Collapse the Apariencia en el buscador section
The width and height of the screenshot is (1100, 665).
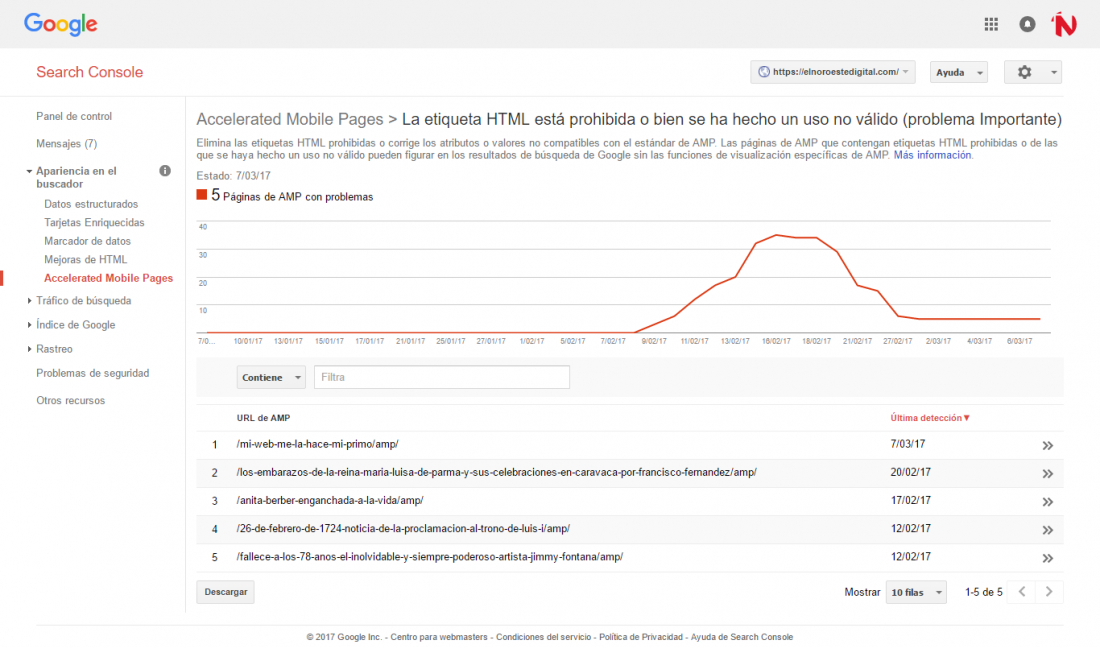click(29, 171)
